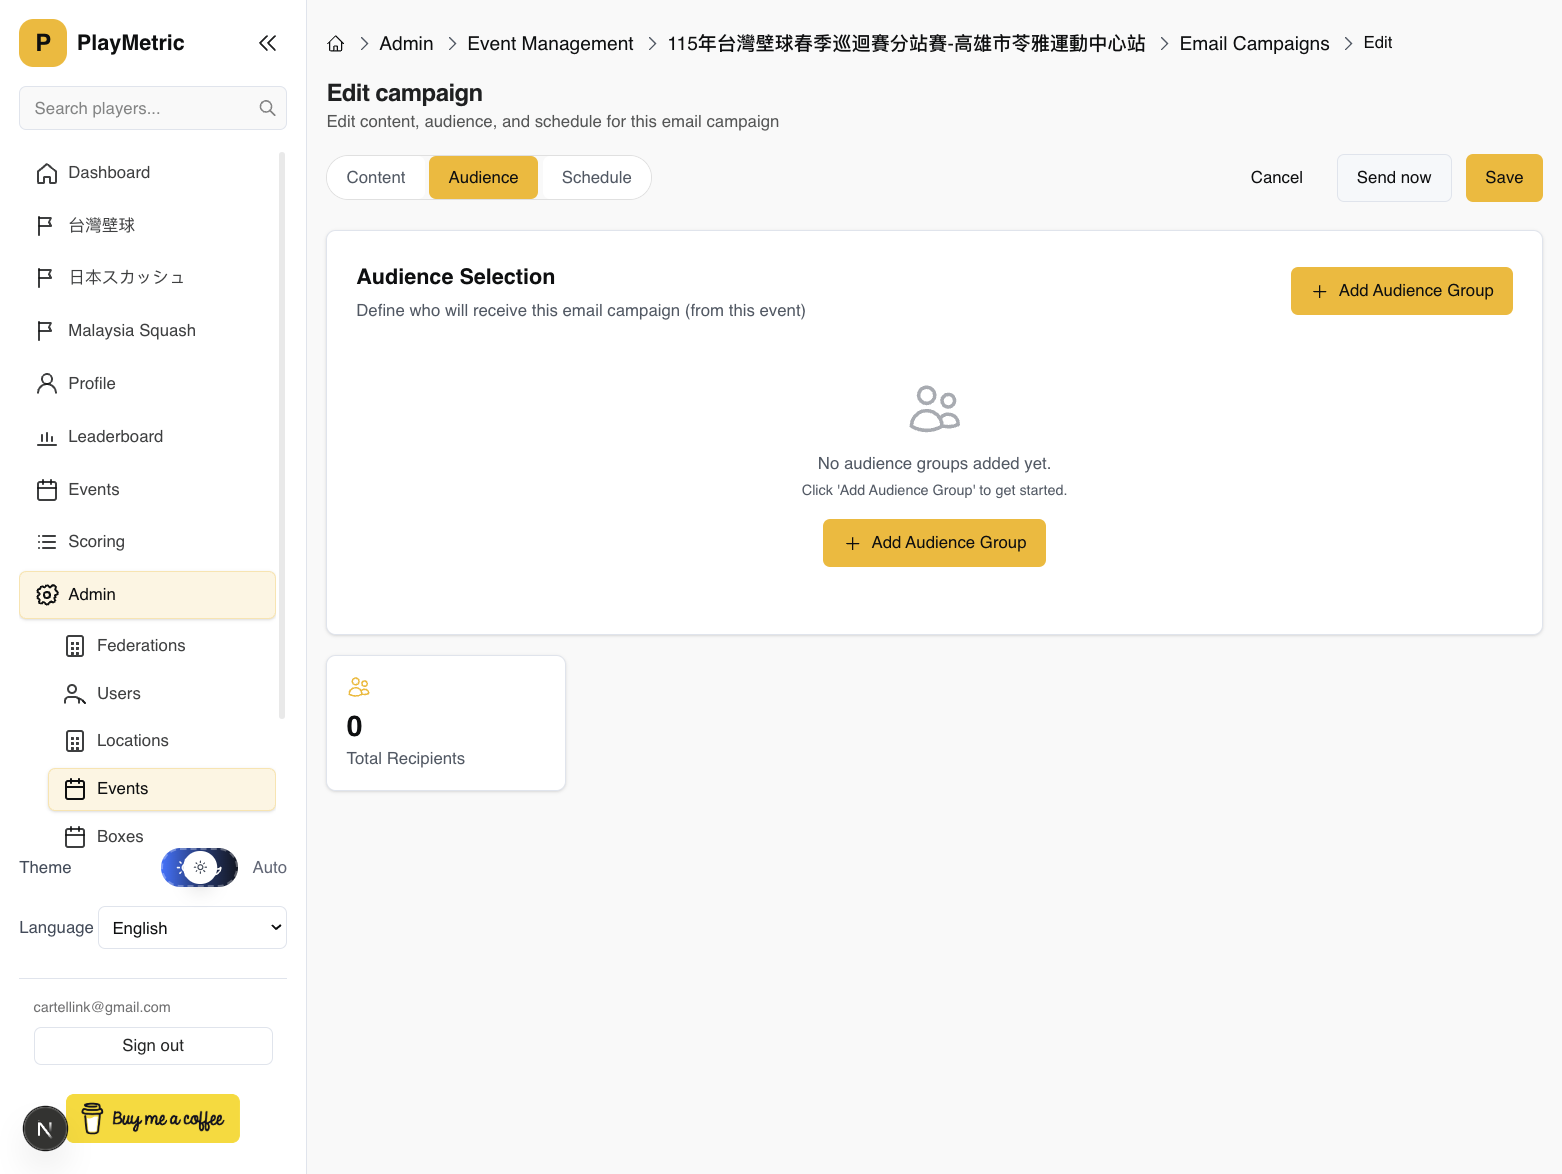Screen dimensions: 1562x1174
Task: Switch to the Content tab
Action: [376, 177]
